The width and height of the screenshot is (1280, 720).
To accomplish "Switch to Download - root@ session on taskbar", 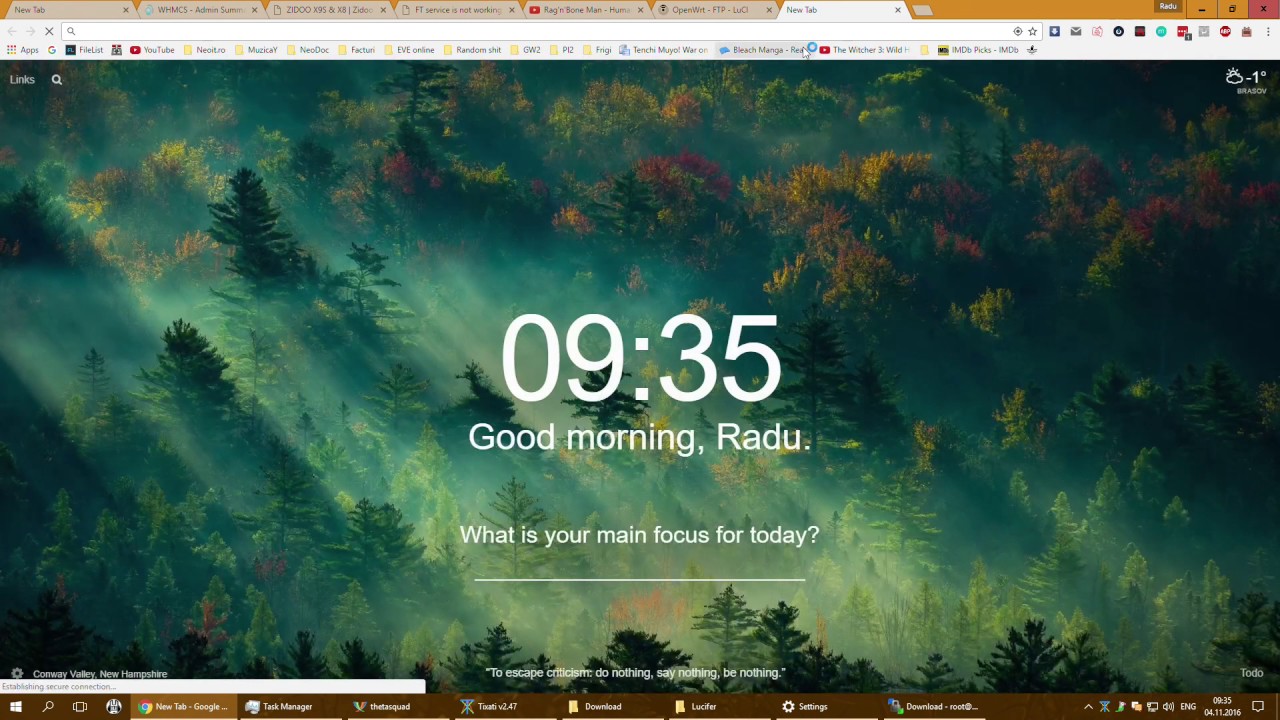I will pyautogui.click(x=933, y=706).
